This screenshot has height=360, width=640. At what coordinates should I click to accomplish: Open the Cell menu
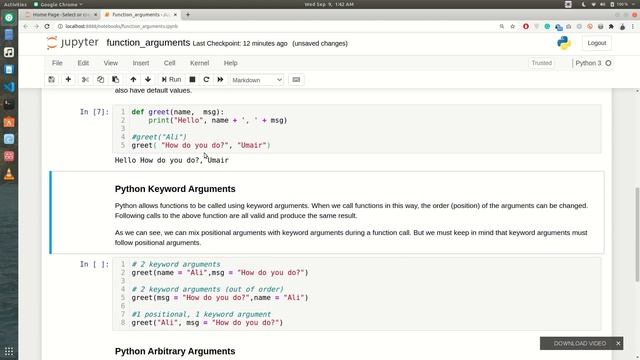(169, 63)
